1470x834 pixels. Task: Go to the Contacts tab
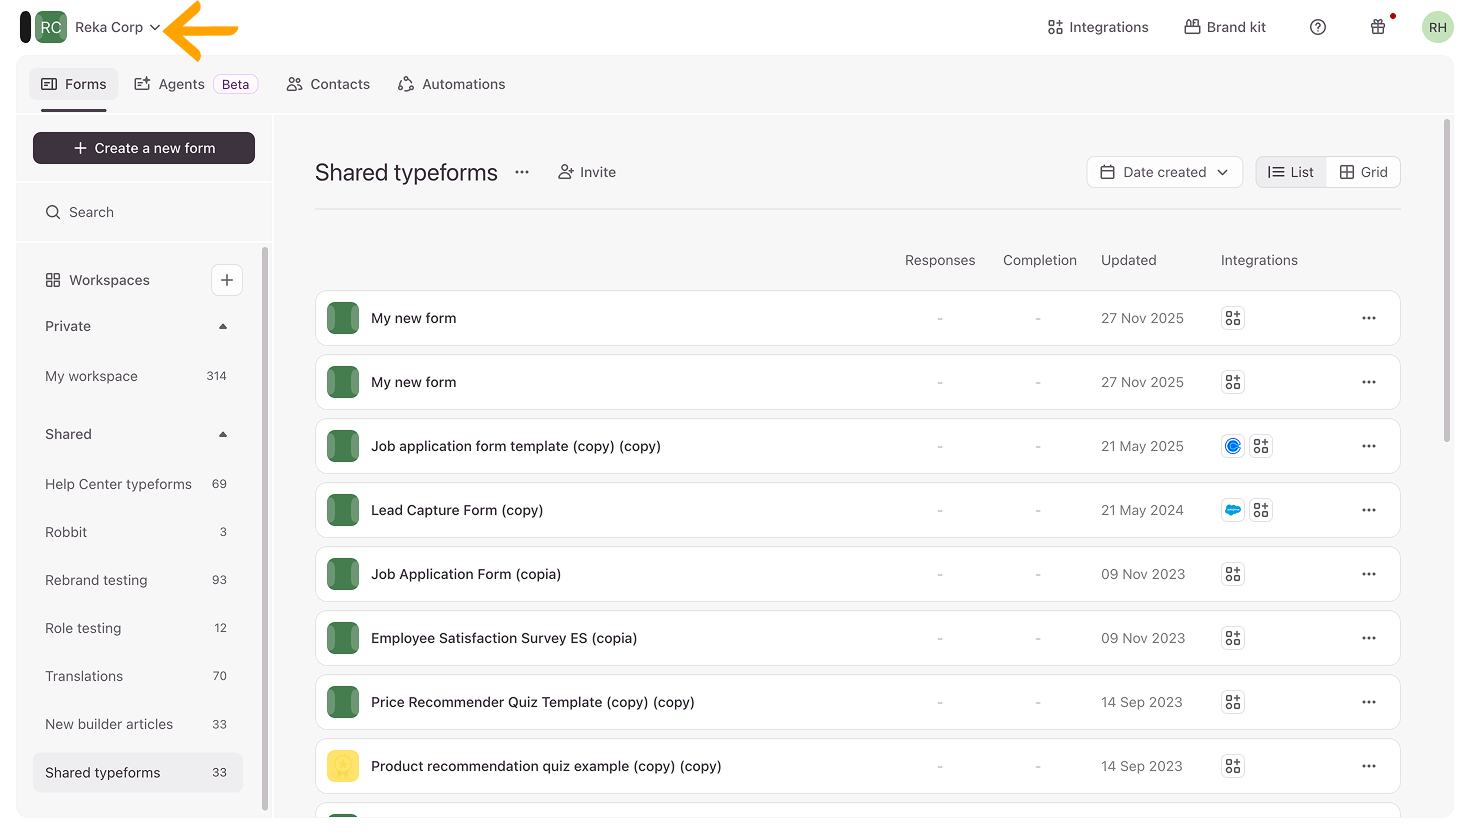[328, 84]
